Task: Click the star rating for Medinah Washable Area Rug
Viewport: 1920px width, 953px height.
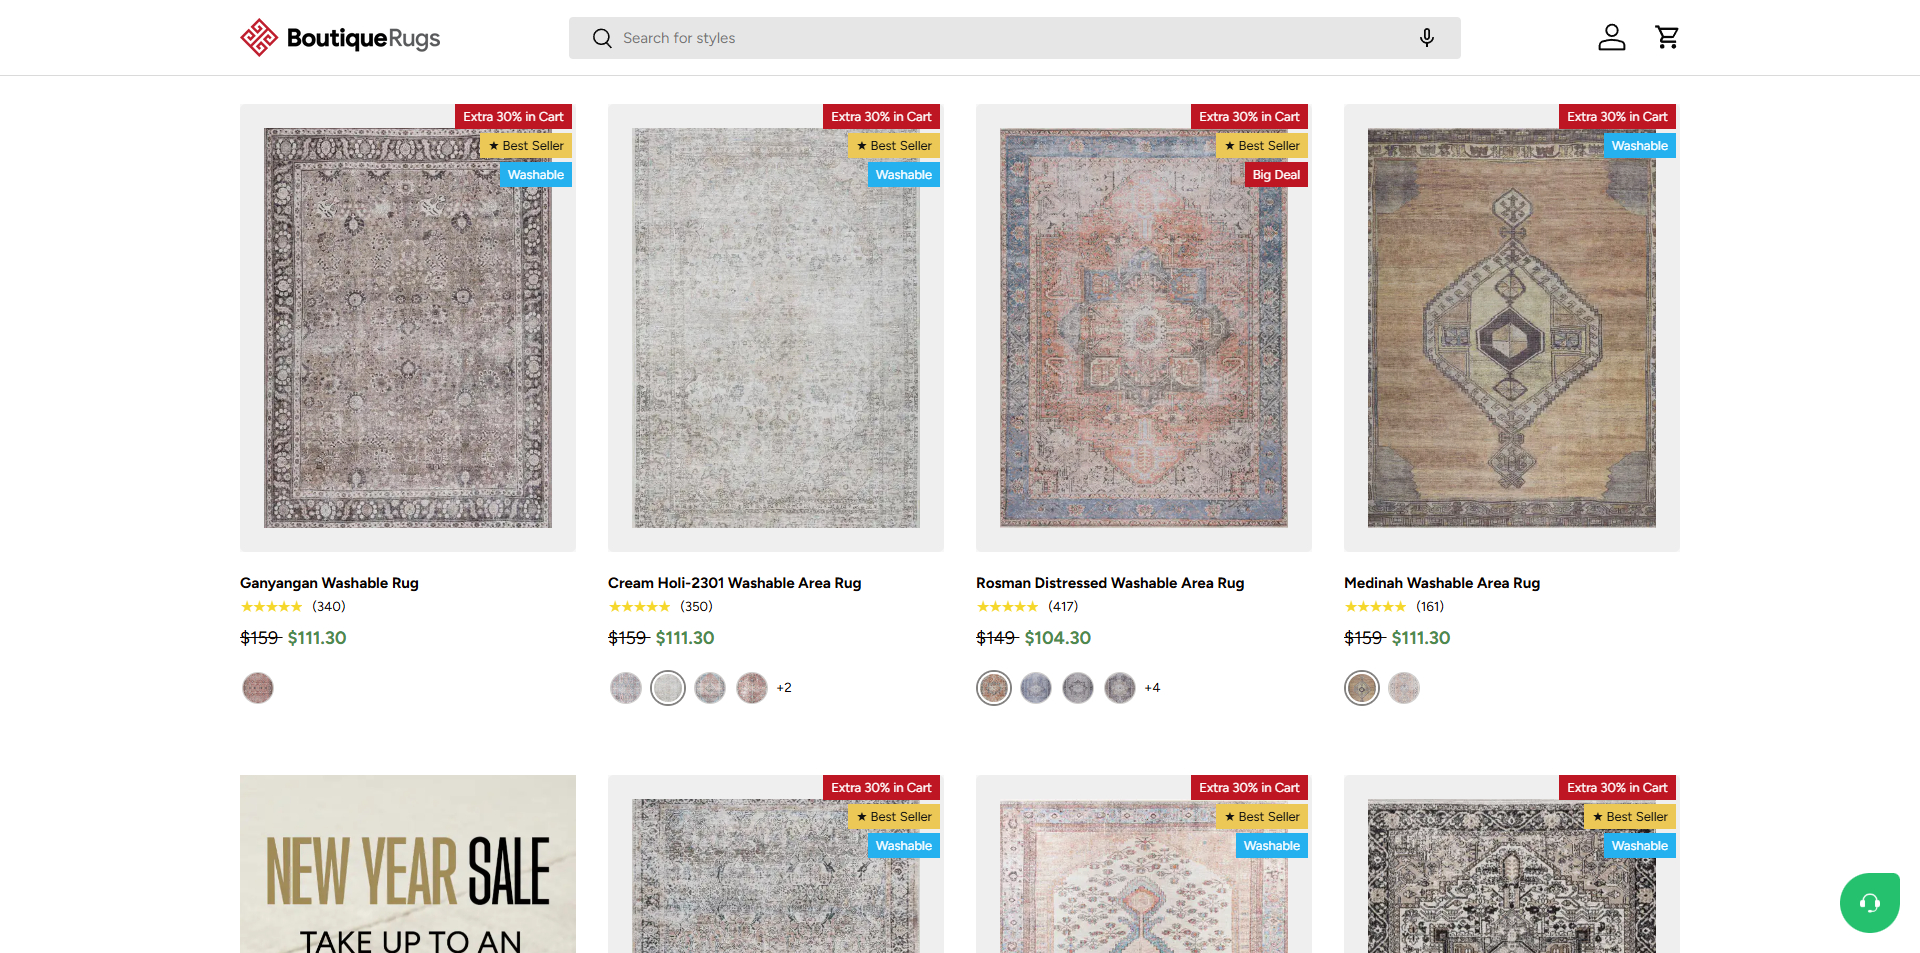Action: (x=1376, y=606)
